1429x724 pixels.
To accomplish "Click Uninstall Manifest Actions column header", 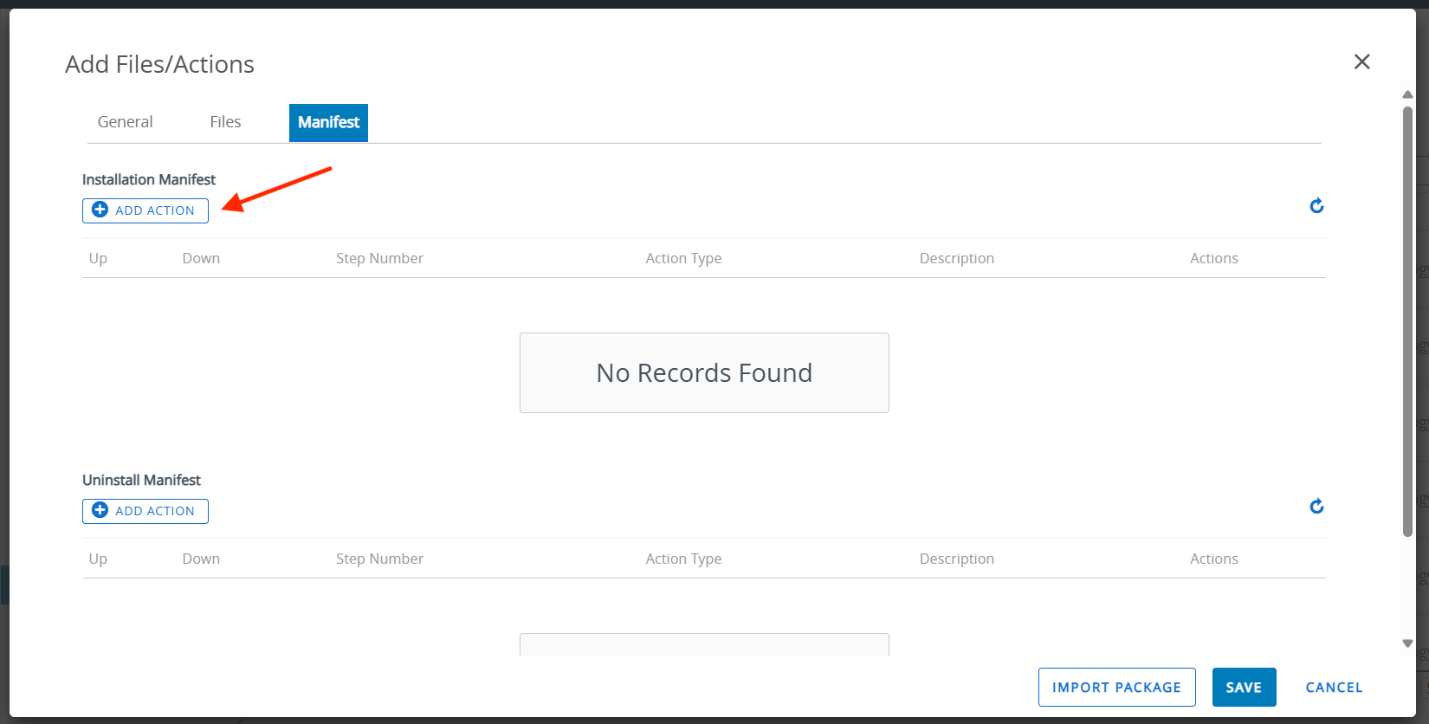I will [1213, 559].
